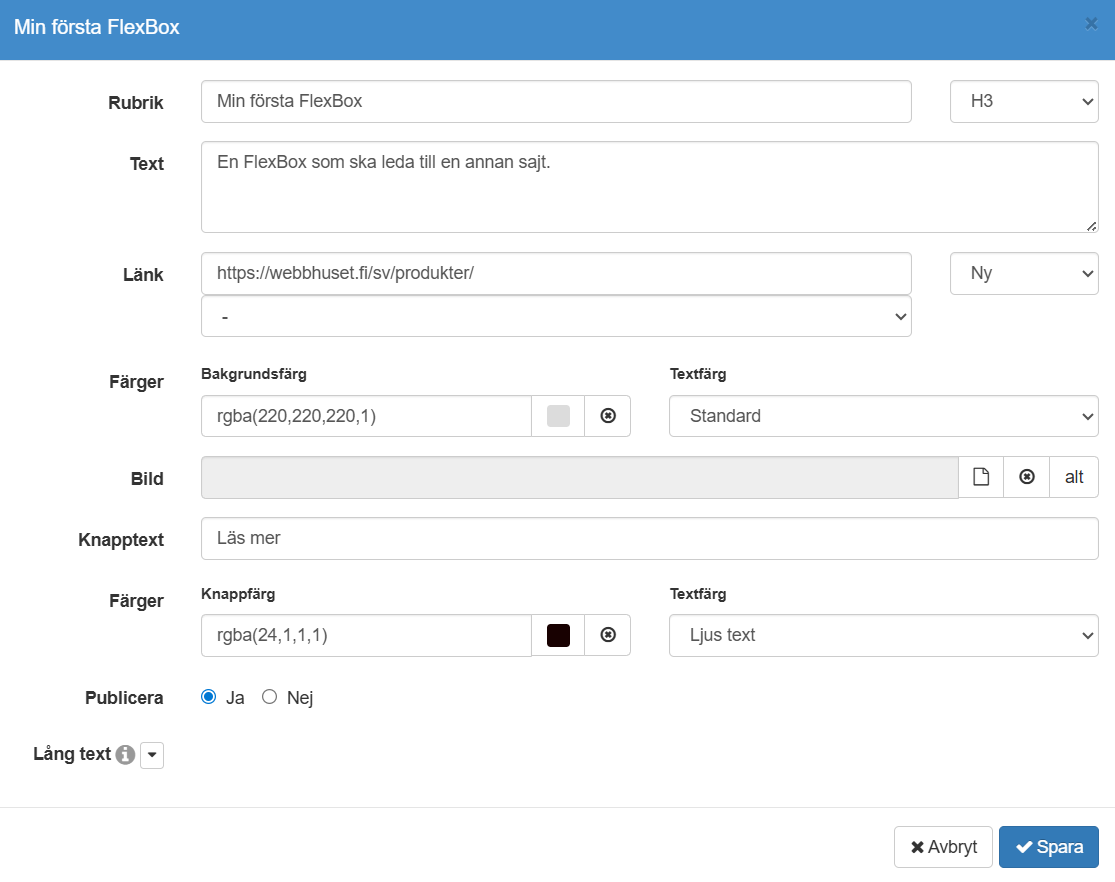1115x882 pixels.
Task: Expand the Lång text section
Action: click(152, 756)
